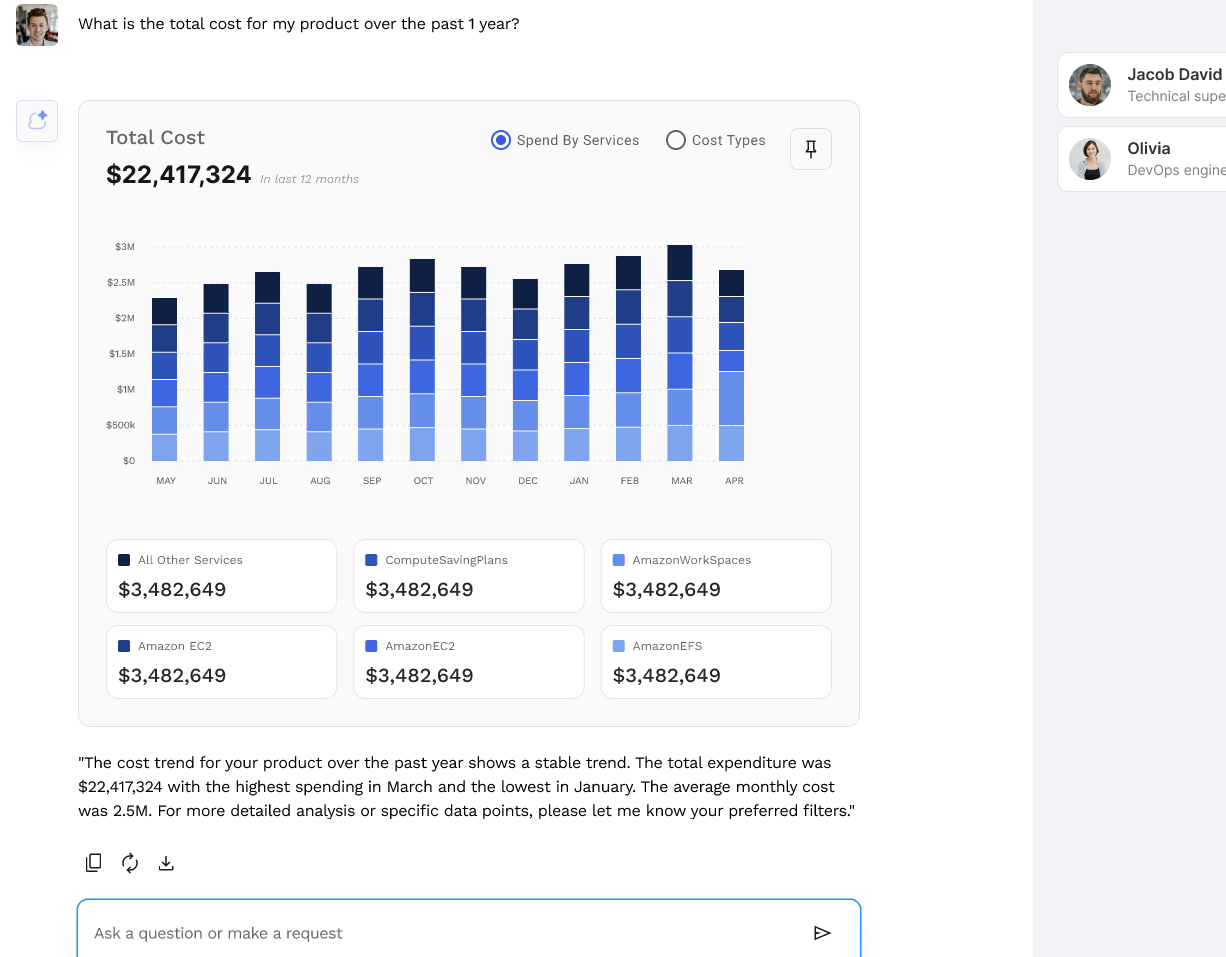Click the copy response icon
The image size is (1226, 957).
(x=94, y=862)
